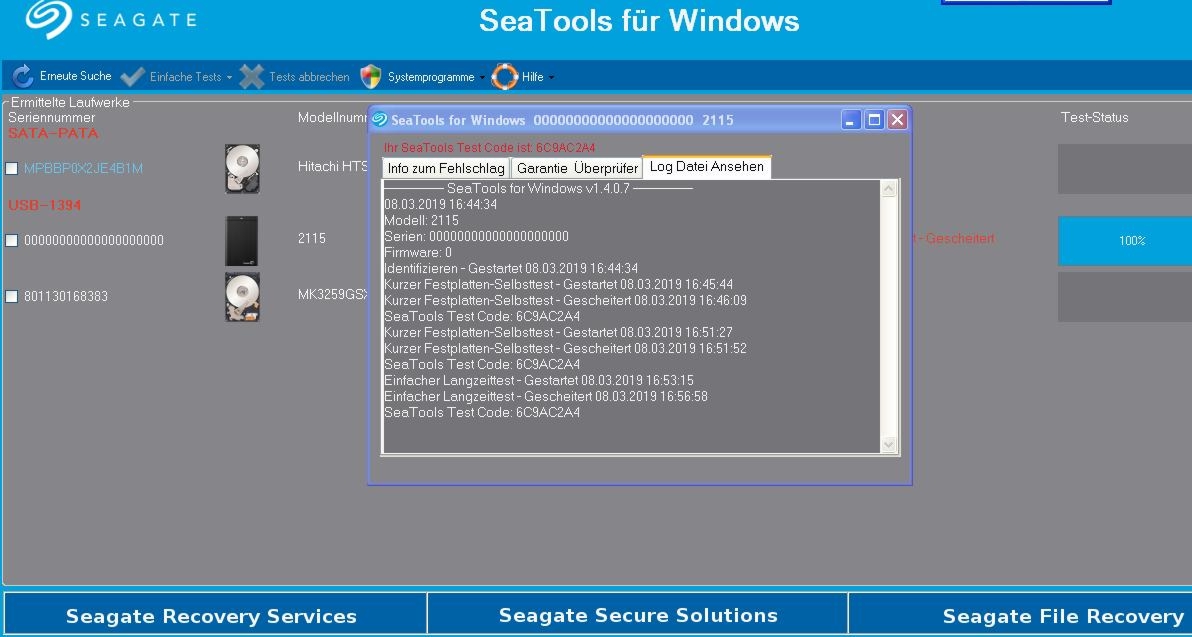Click the 100% test progress bar
This screenshot has height=637, width=1192.
click(x=1125, y=240)
